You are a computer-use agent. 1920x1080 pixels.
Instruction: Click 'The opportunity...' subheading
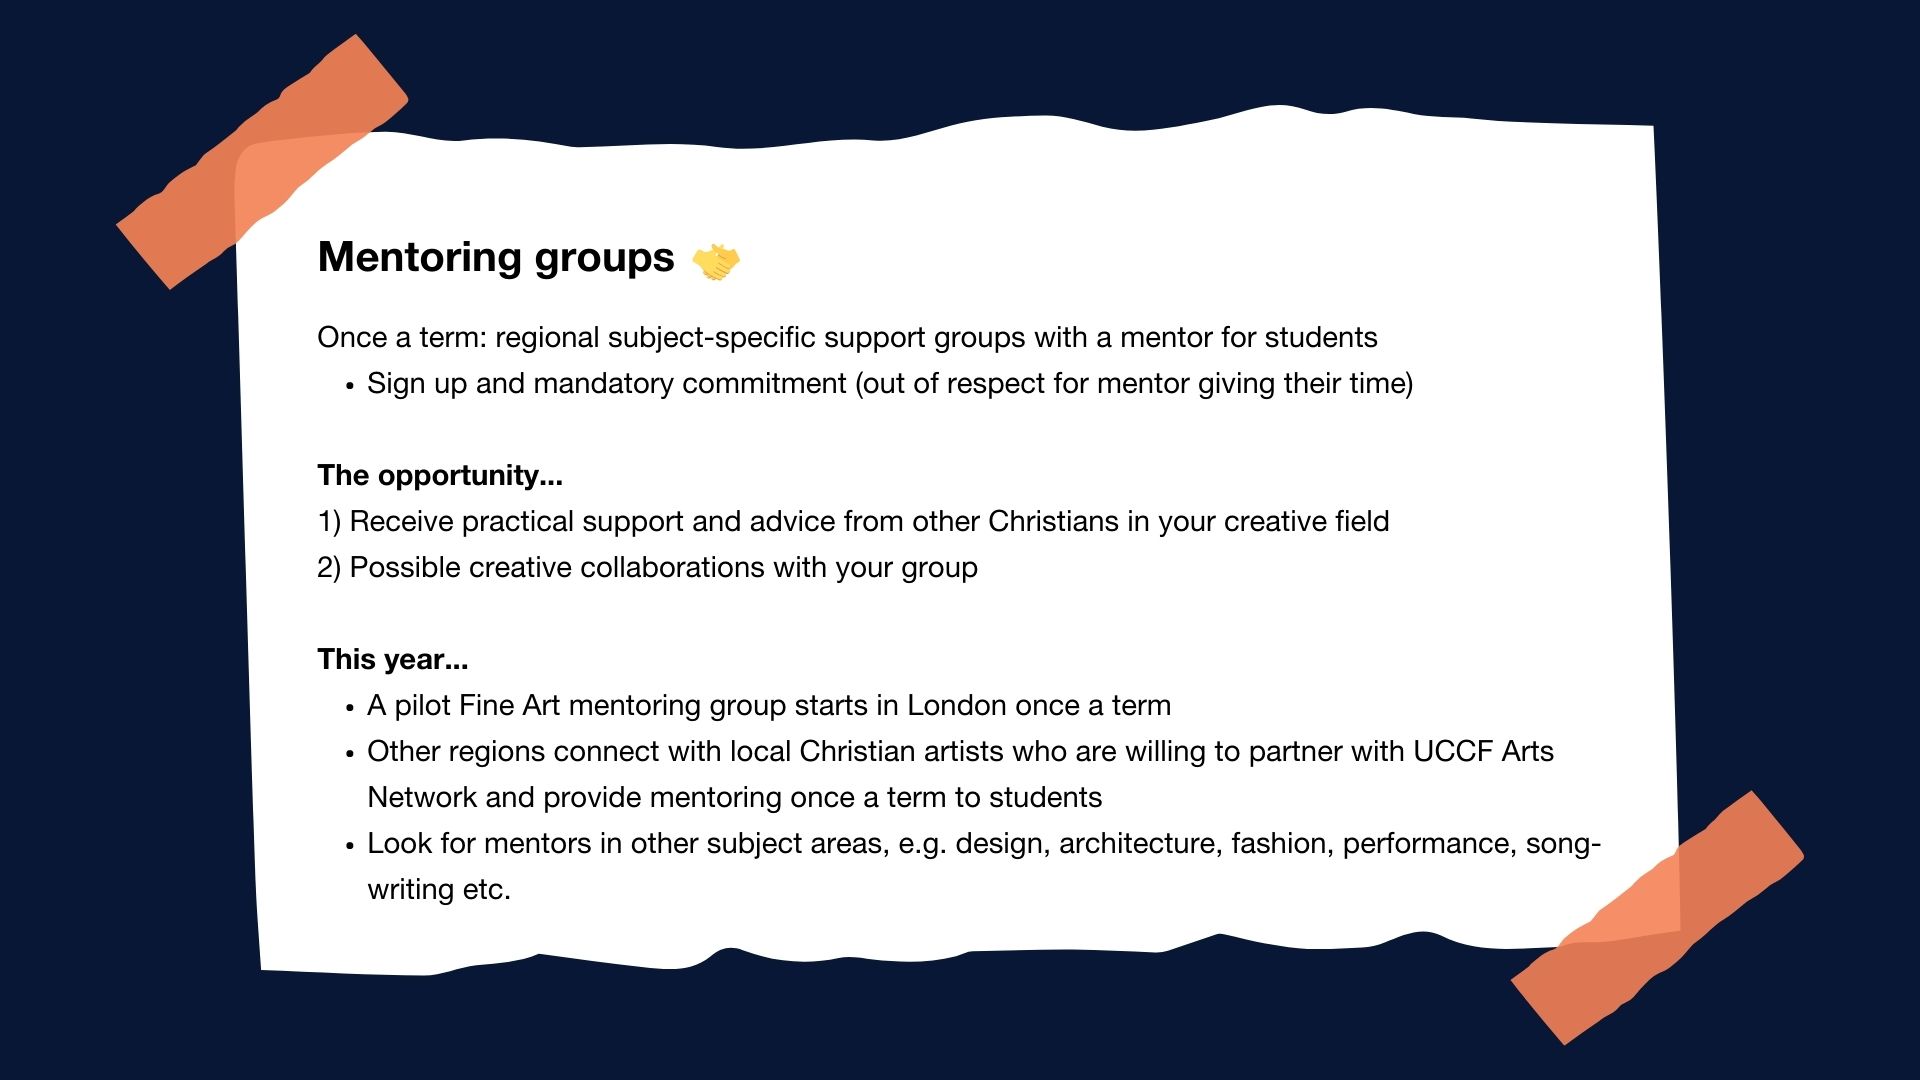click(440, 475)
